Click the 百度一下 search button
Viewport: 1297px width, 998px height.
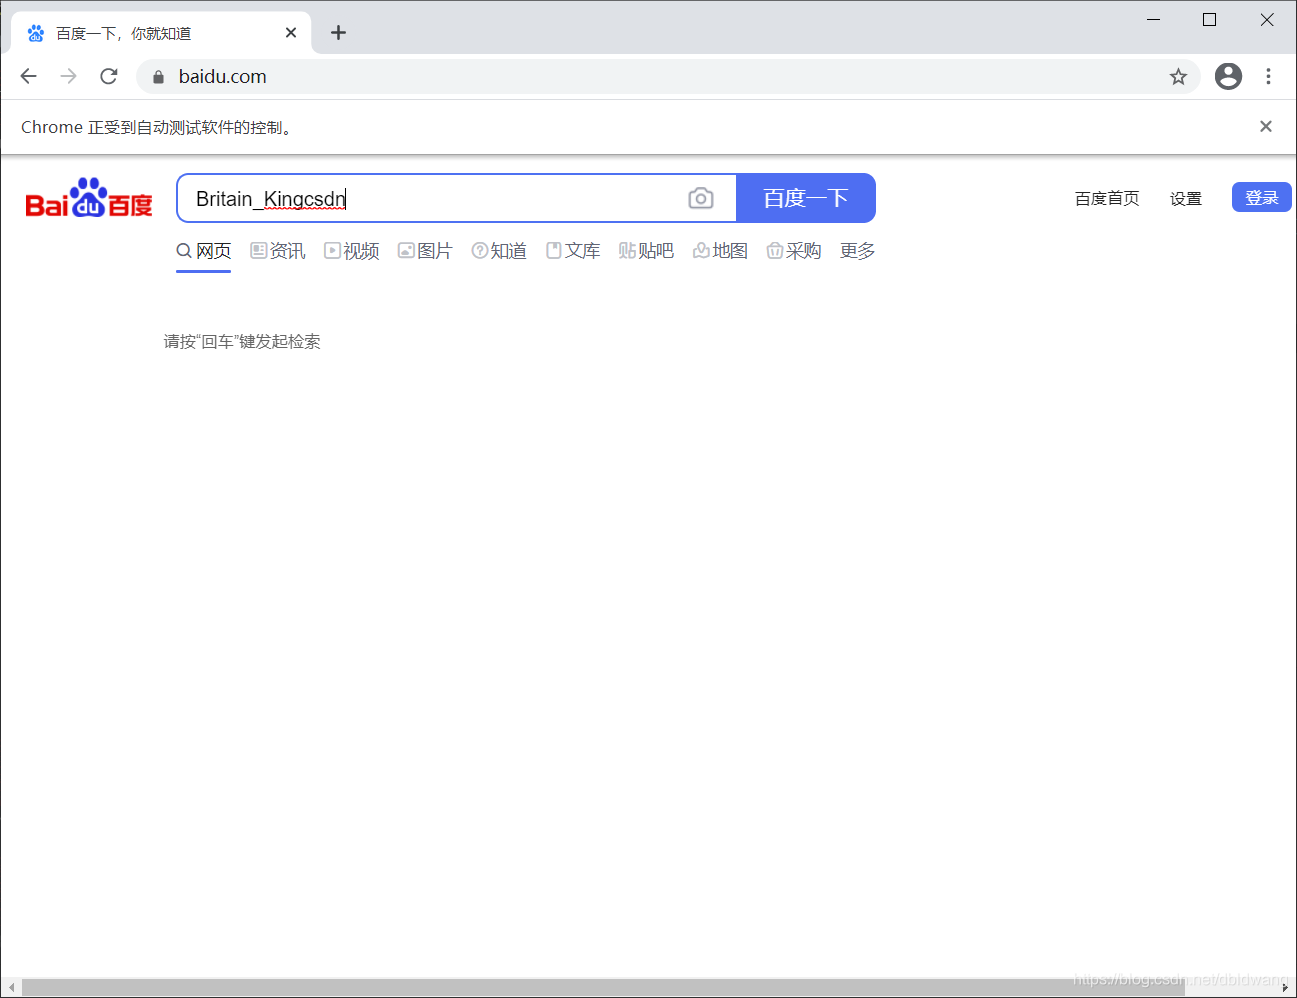[806, 198]
